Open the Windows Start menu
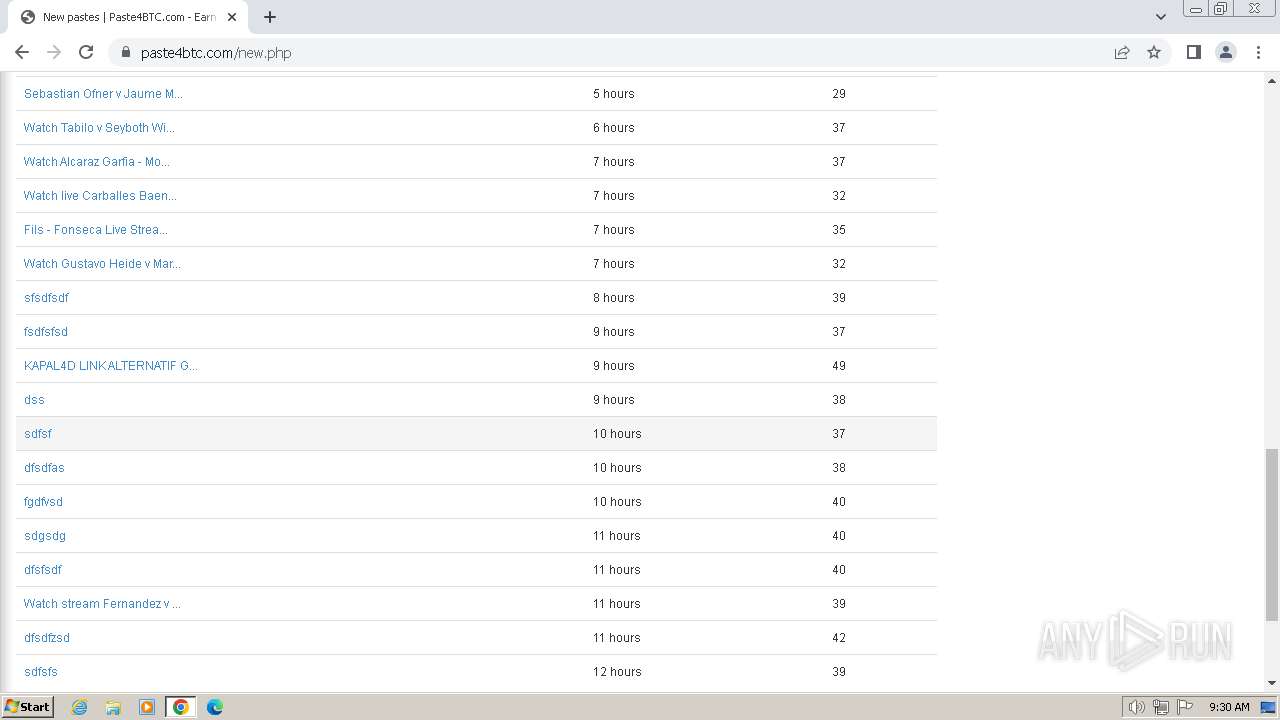 [28, 706]
